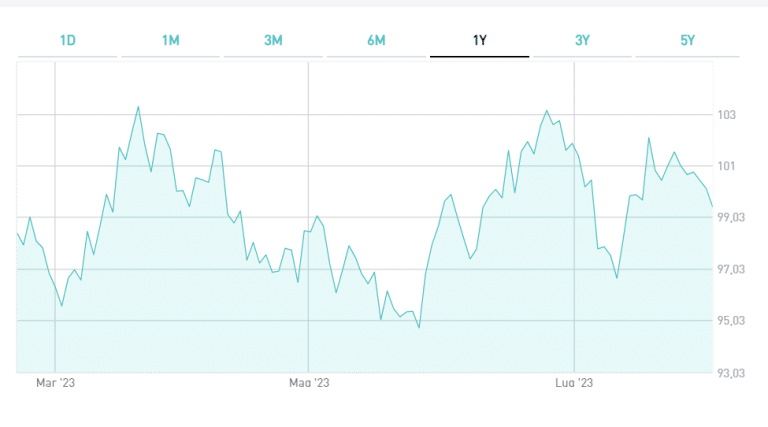Open the 3M chart period tab

(273, 40)
